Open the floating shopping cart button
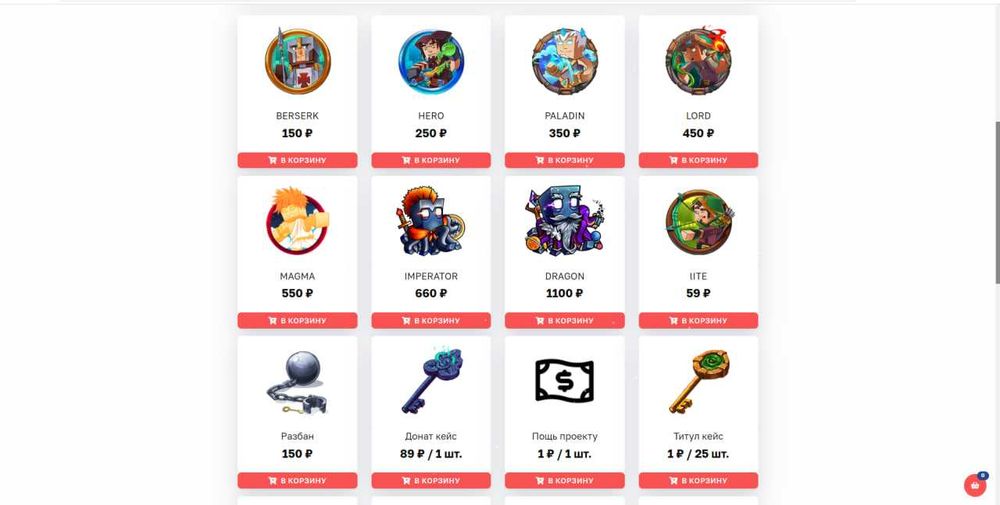The height and width of the screenshot is (505, 1000). 975,485
